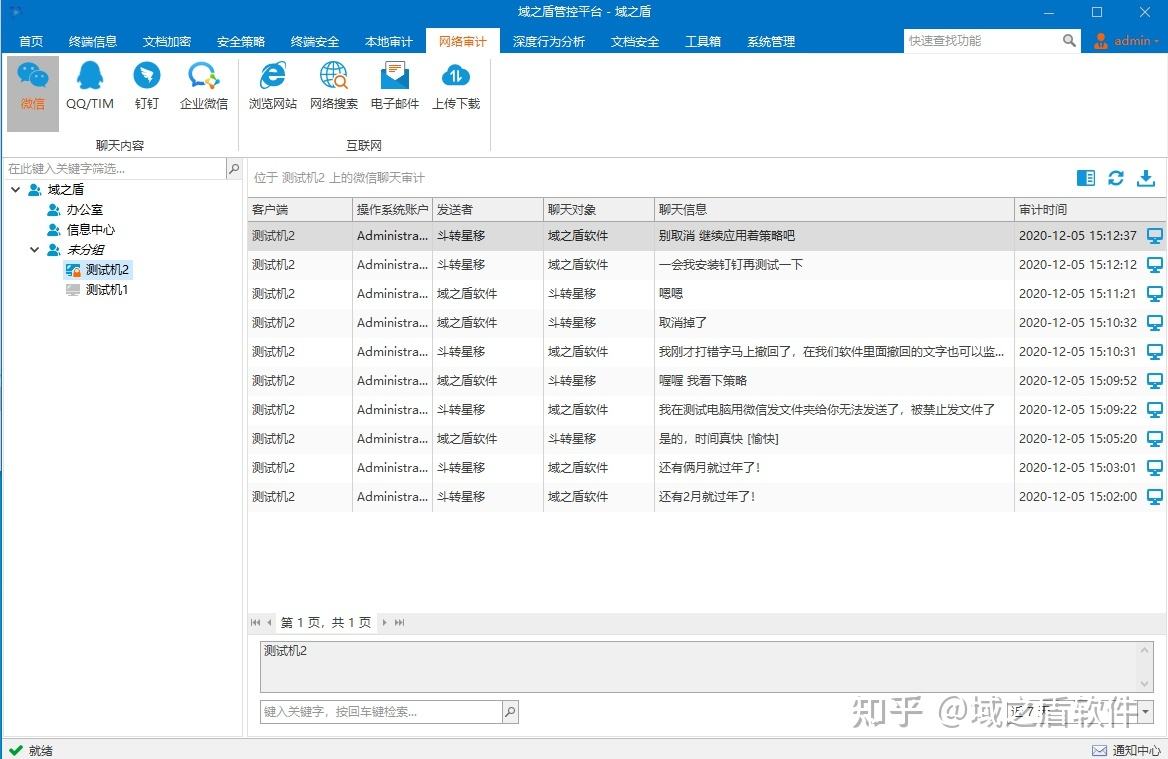Sort by 发送者 column header

488,210
